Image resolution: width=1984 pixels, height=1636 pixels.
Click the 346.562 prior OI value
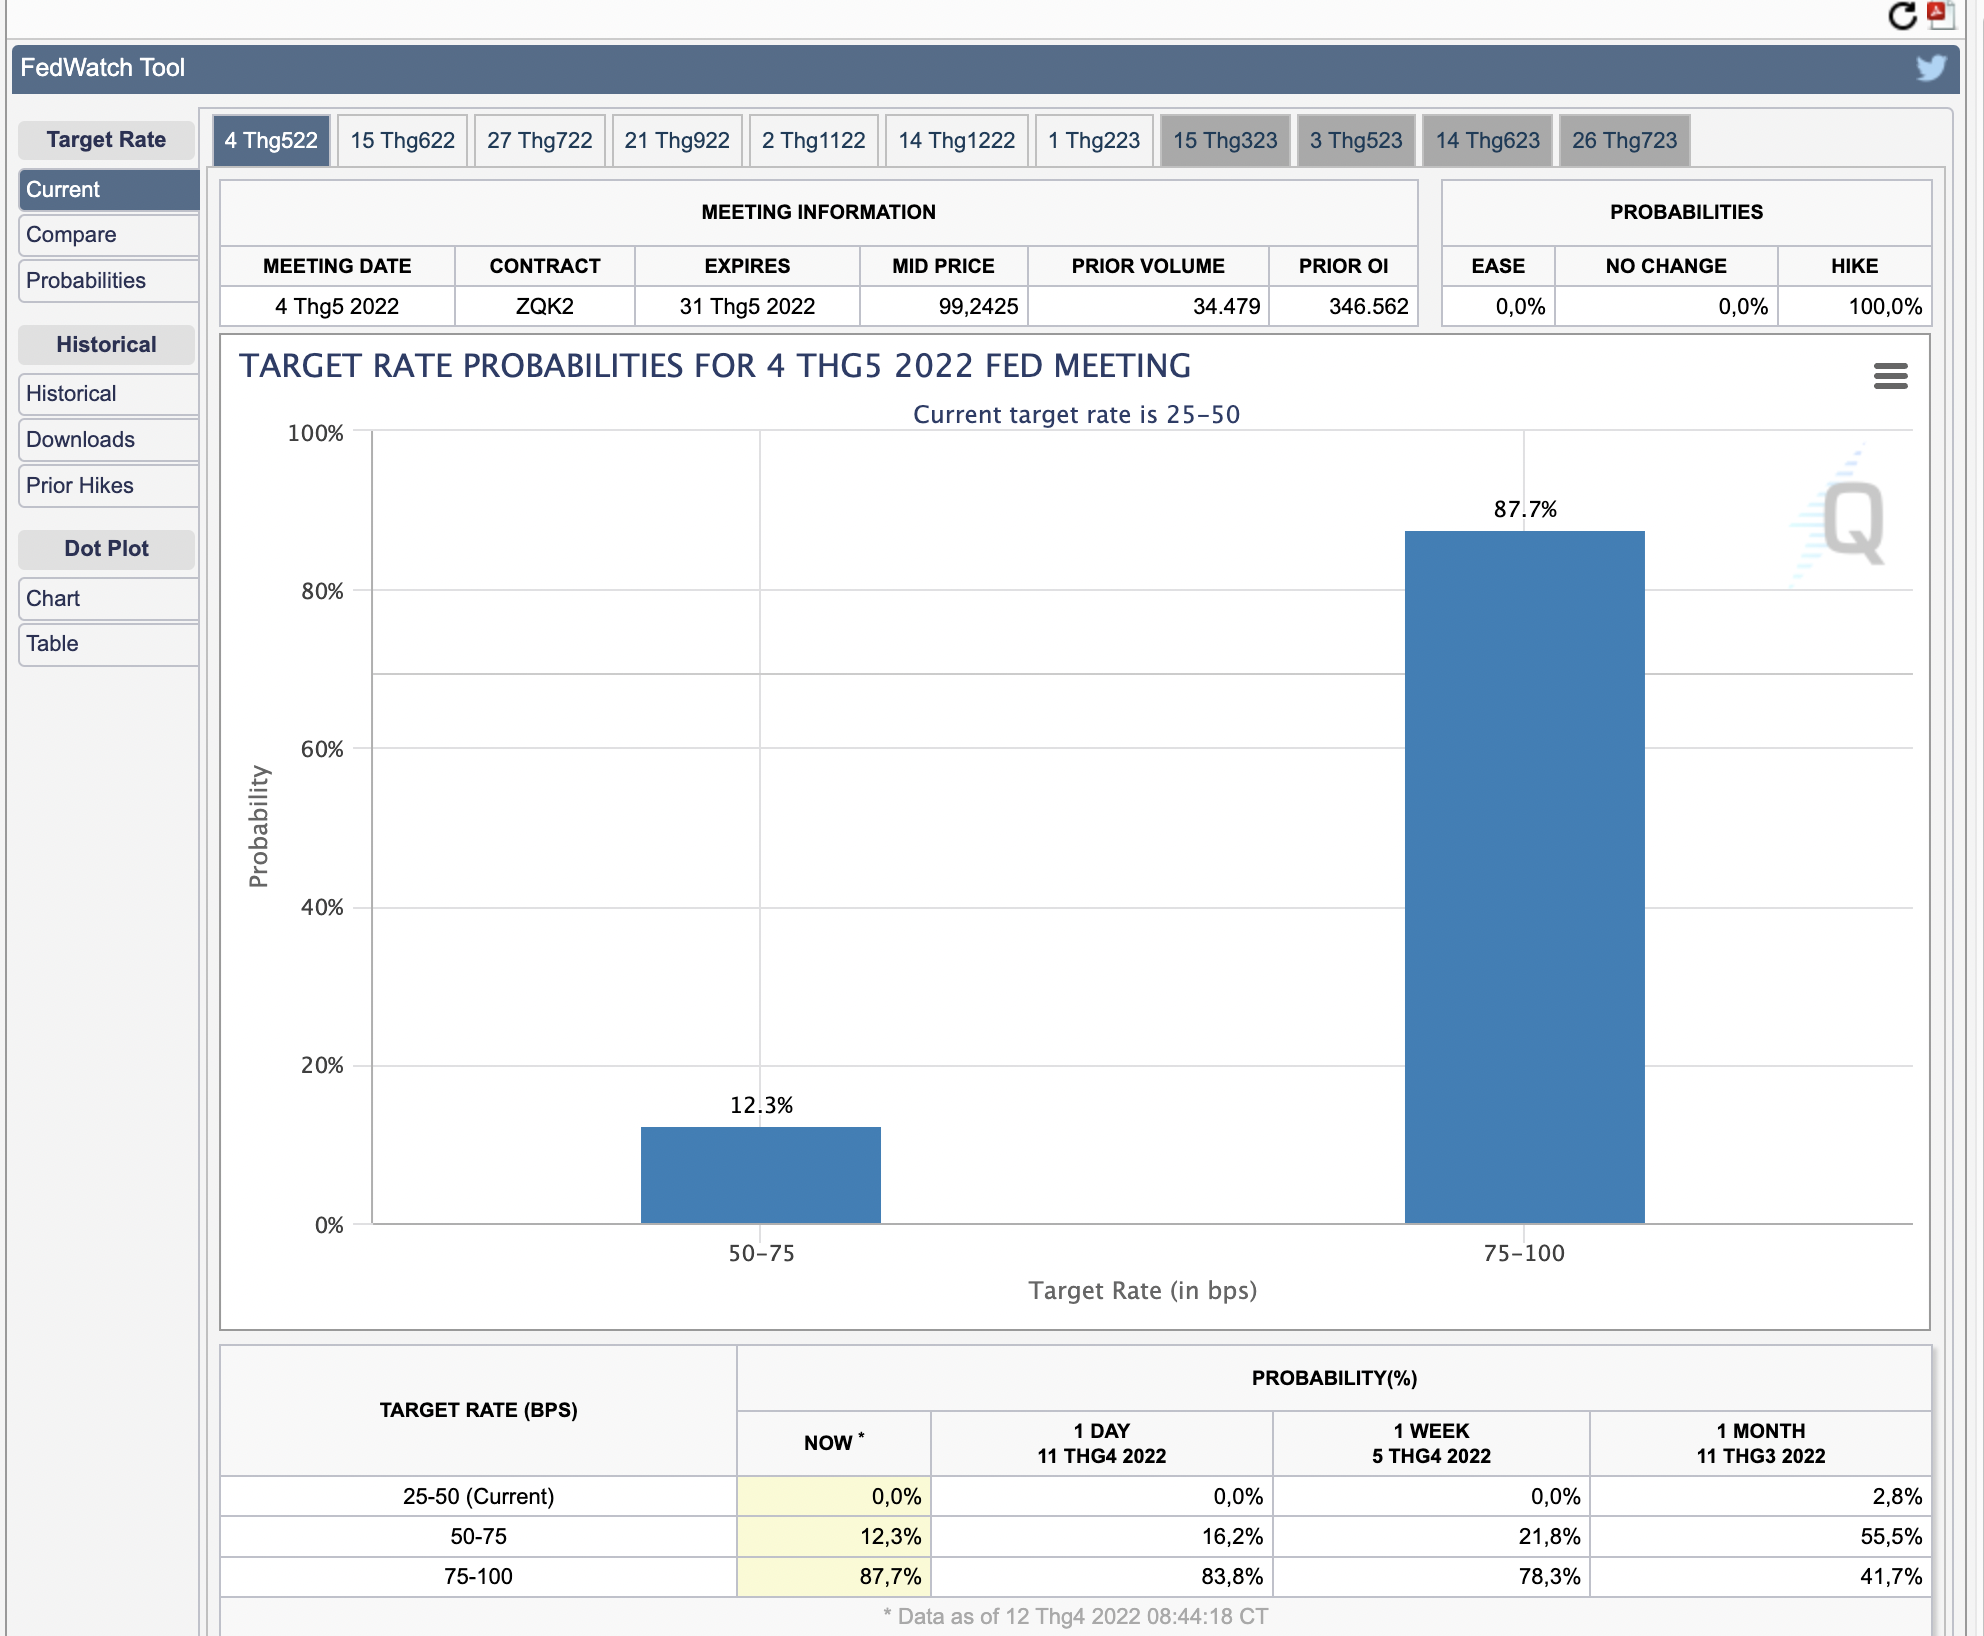(1368, 306)
